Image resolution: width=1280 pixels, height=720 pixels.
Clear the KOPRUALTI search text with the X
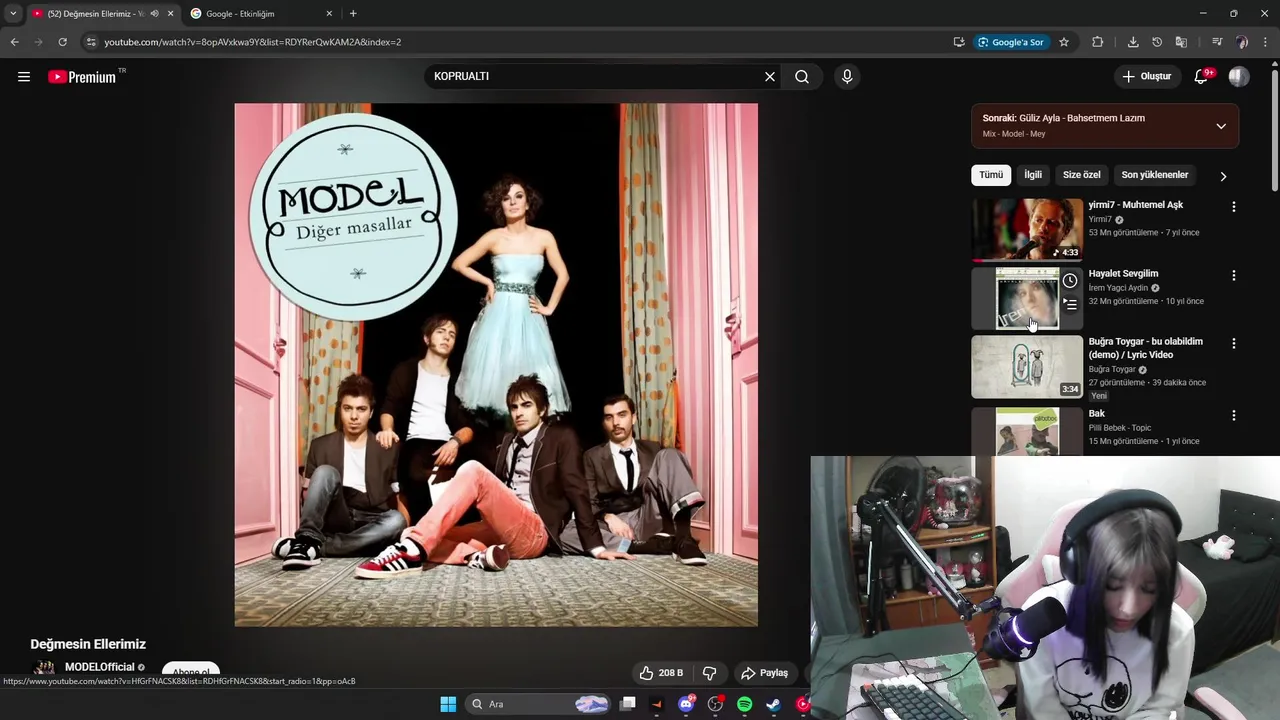point(770,76)
